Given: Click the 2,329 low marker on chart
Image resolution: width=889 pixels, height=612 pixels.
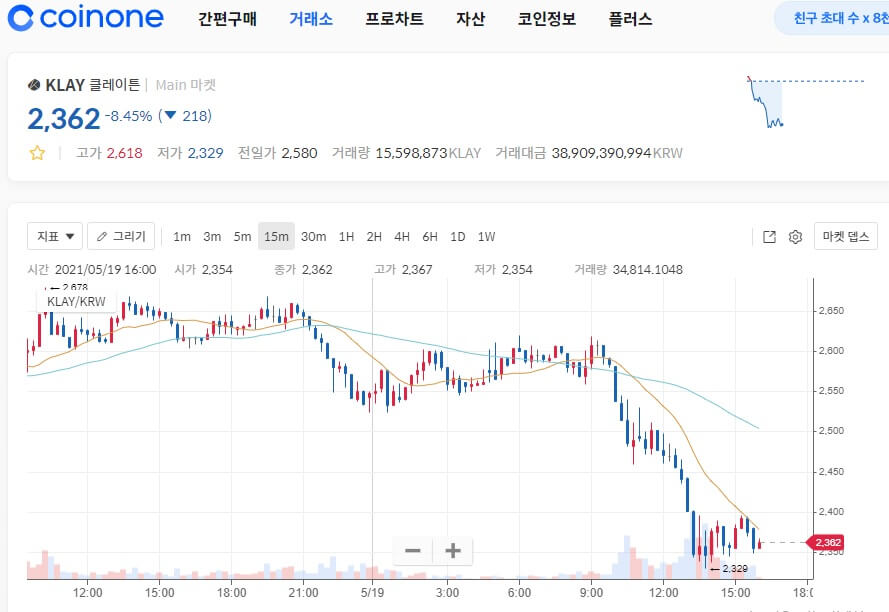Looking at the screenshot, I should (x=730, y=568).
